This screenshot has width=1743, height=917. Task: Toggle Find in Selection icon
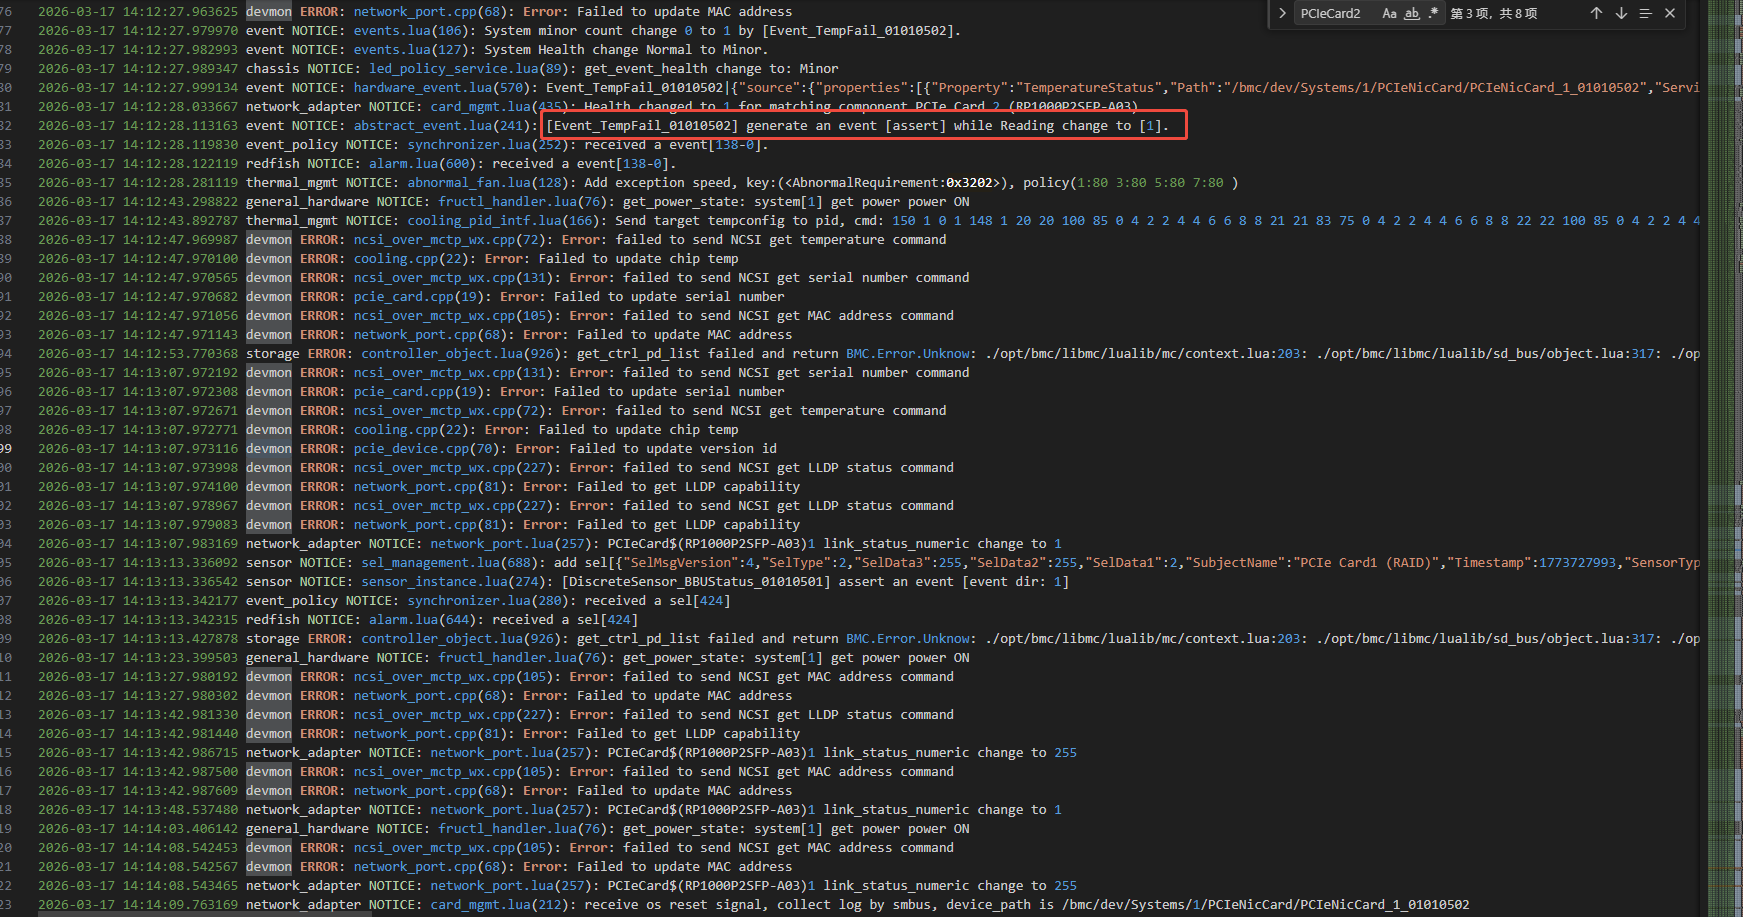pyautogui.click(x=1645, y=13)
